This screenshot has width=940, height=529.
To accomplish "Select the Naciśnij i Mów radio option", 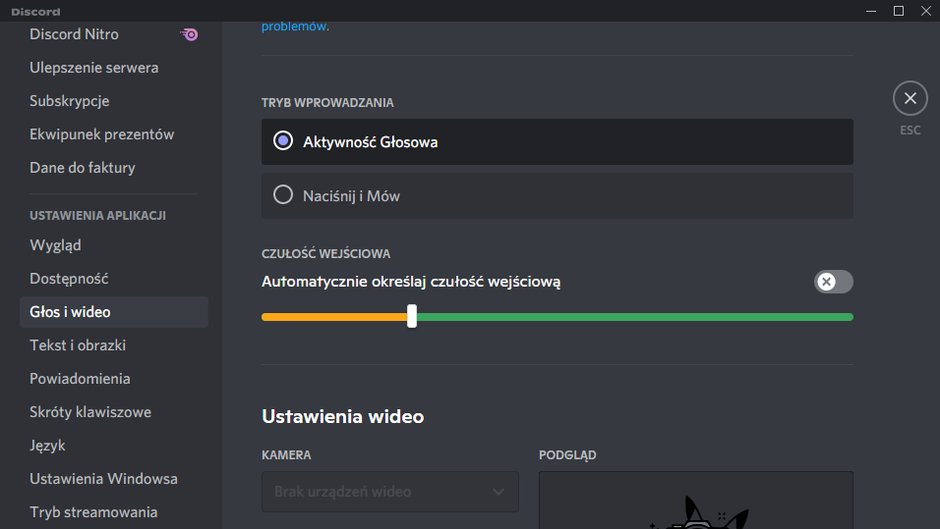I will (x=557, y=196).
